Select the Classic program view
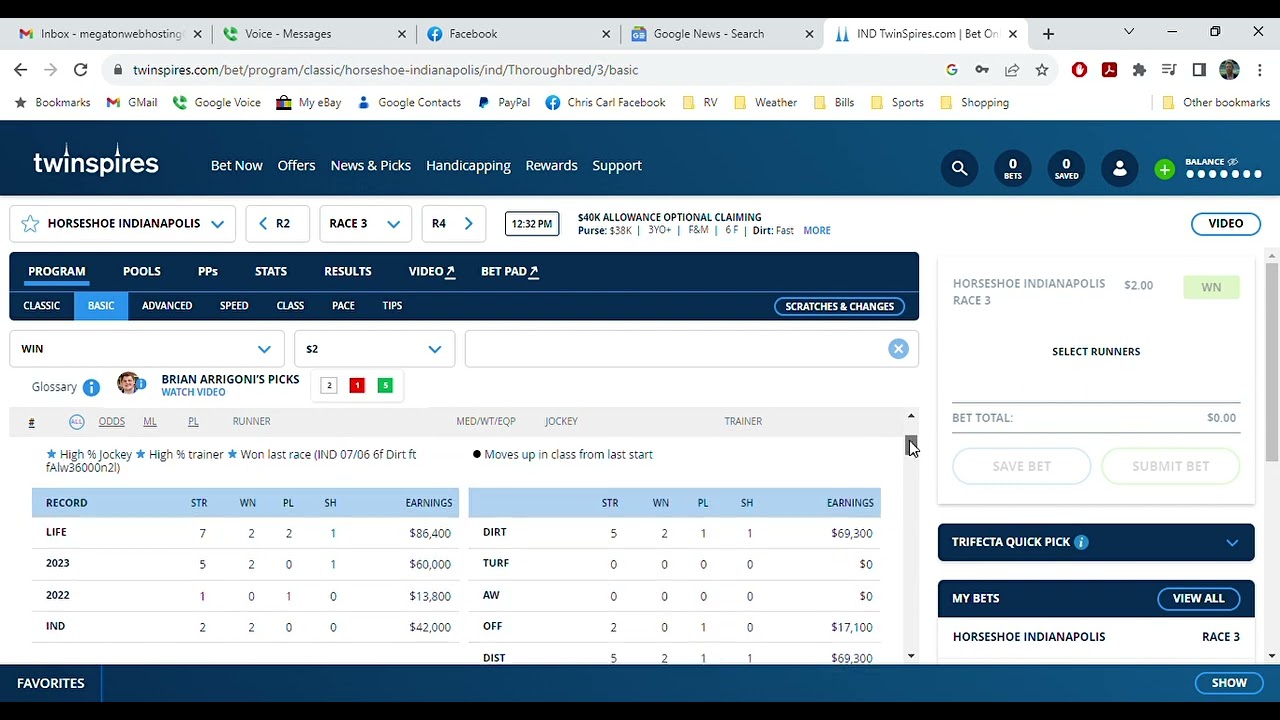This screenshot has width=1280, height=720. 42,306
